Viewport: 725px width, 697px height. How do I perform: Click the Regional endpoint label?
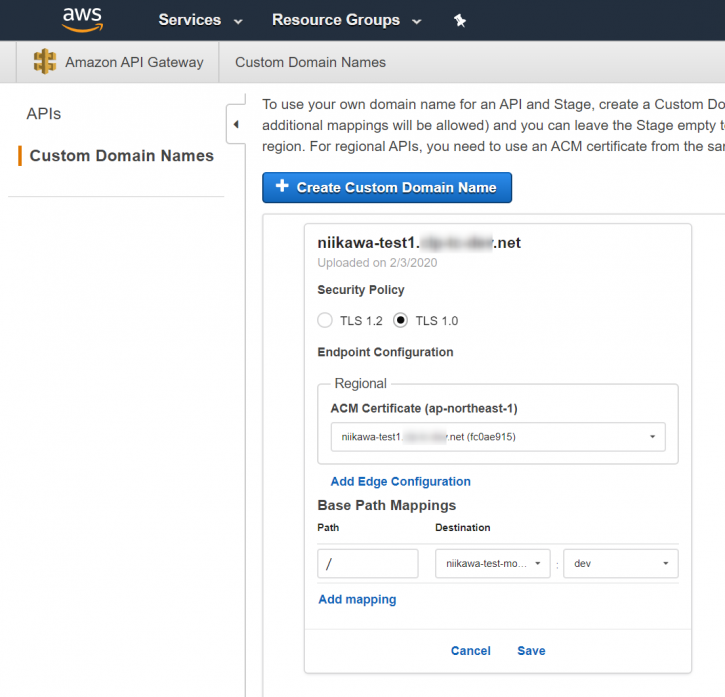[360, 383]
